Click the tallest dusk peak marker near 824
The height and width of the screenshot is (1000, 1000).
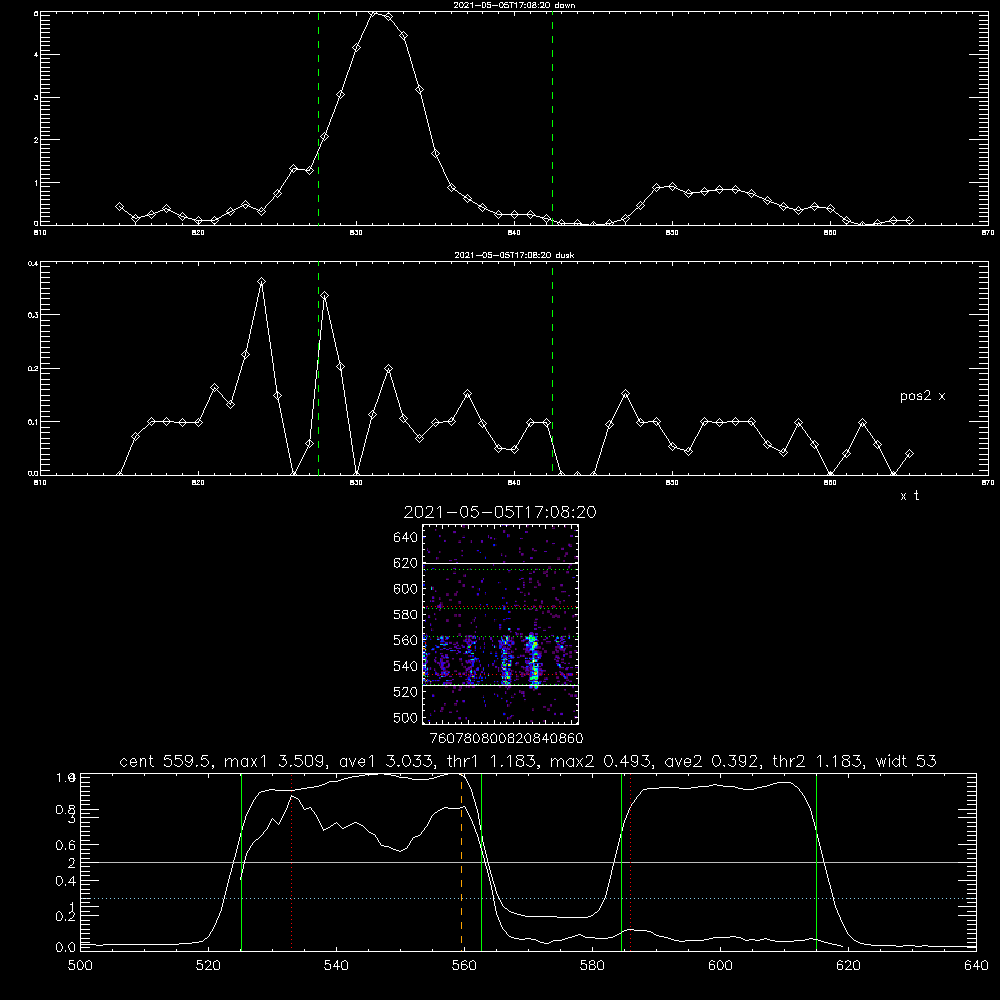pos(261,281)
